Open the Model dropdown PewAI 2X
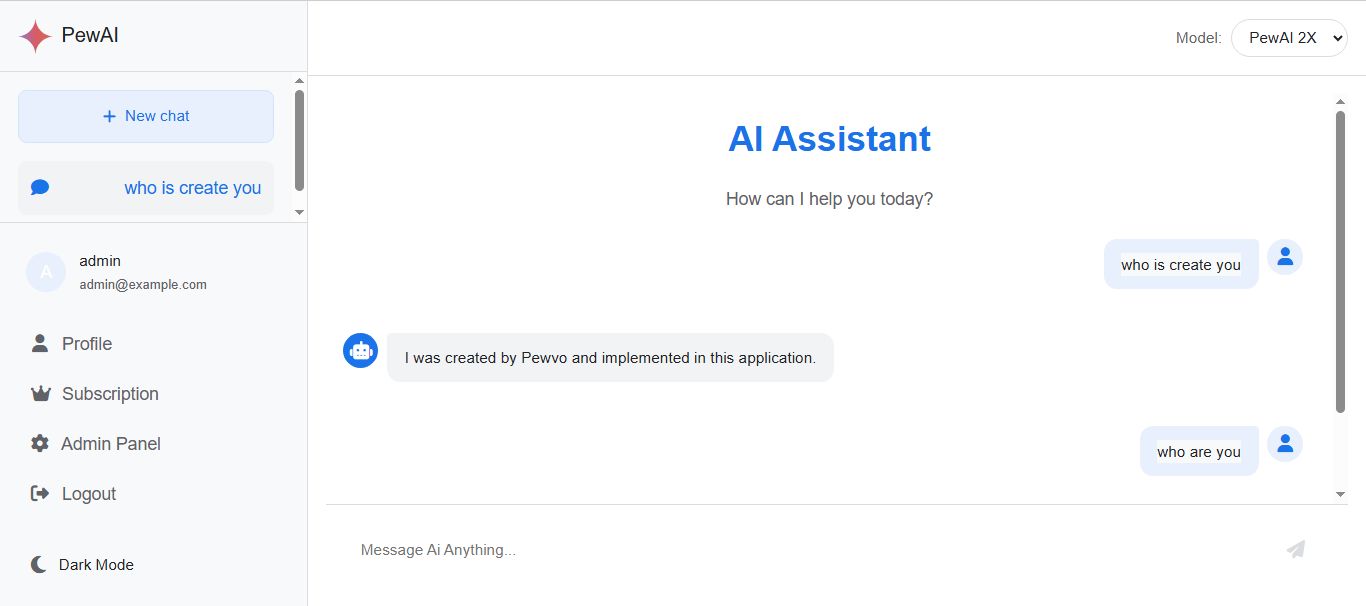Image resolution: width=1366 pixels, height=606 pixels. coord(1289,38)
